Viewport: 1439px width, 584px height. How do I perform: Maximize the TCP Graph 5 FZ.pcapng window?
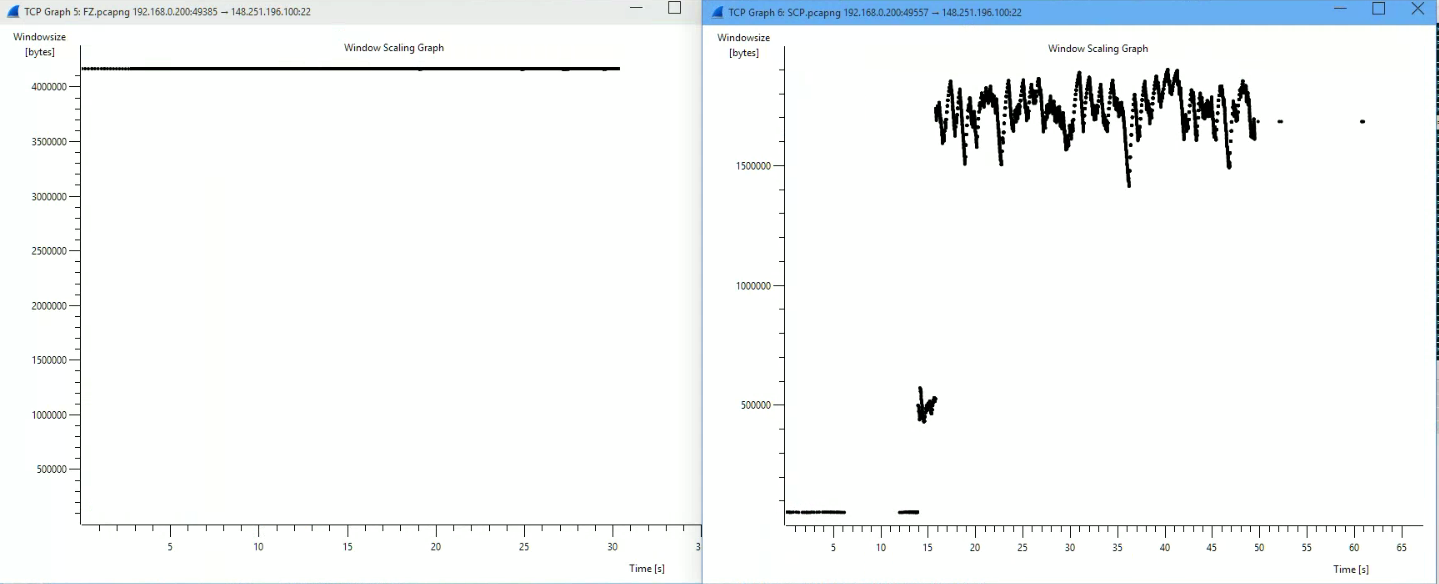pyautogui.click(x=674, y=8)
